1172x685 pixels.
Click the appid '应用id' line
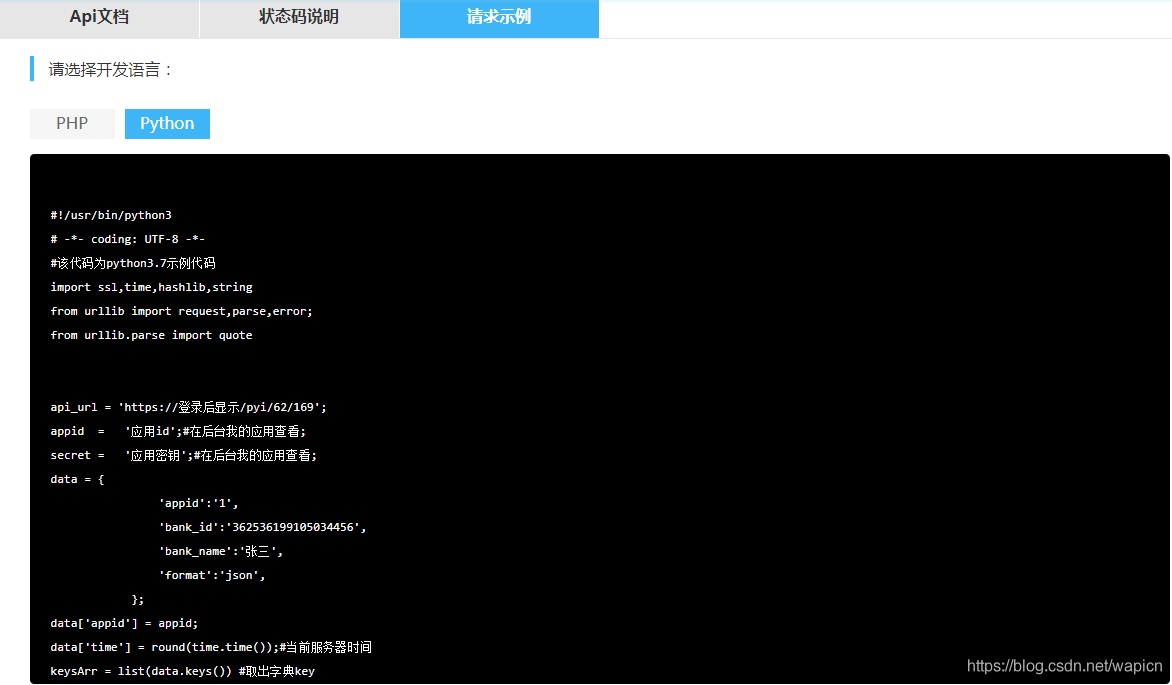178,431
